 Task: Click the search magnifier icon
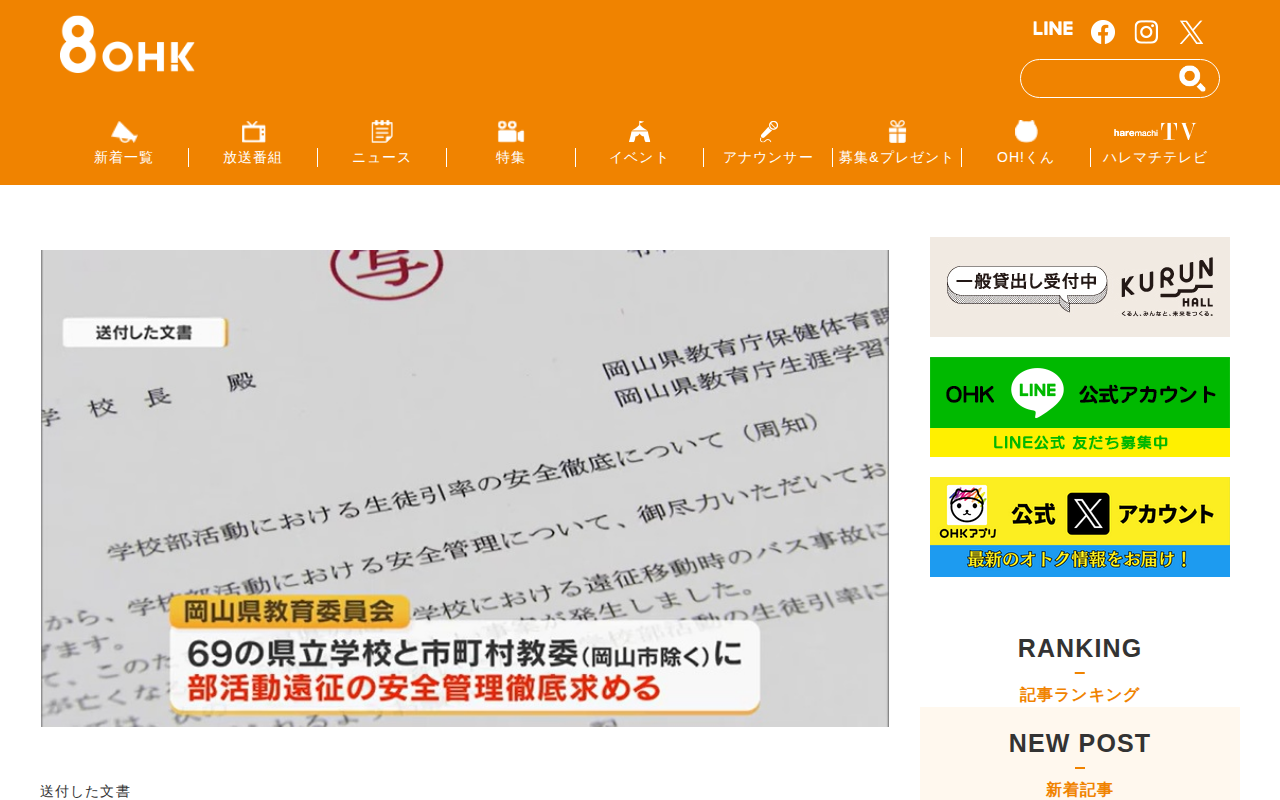tap(1192, 78)
